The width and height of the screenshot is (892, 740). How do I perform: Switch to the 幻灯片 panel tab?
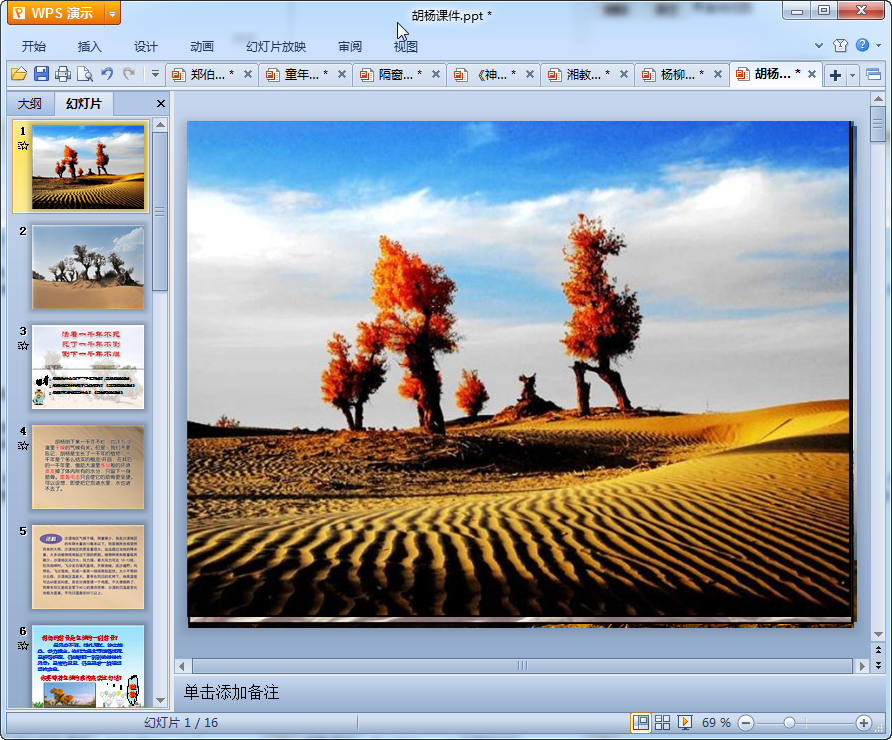point(84,104)
